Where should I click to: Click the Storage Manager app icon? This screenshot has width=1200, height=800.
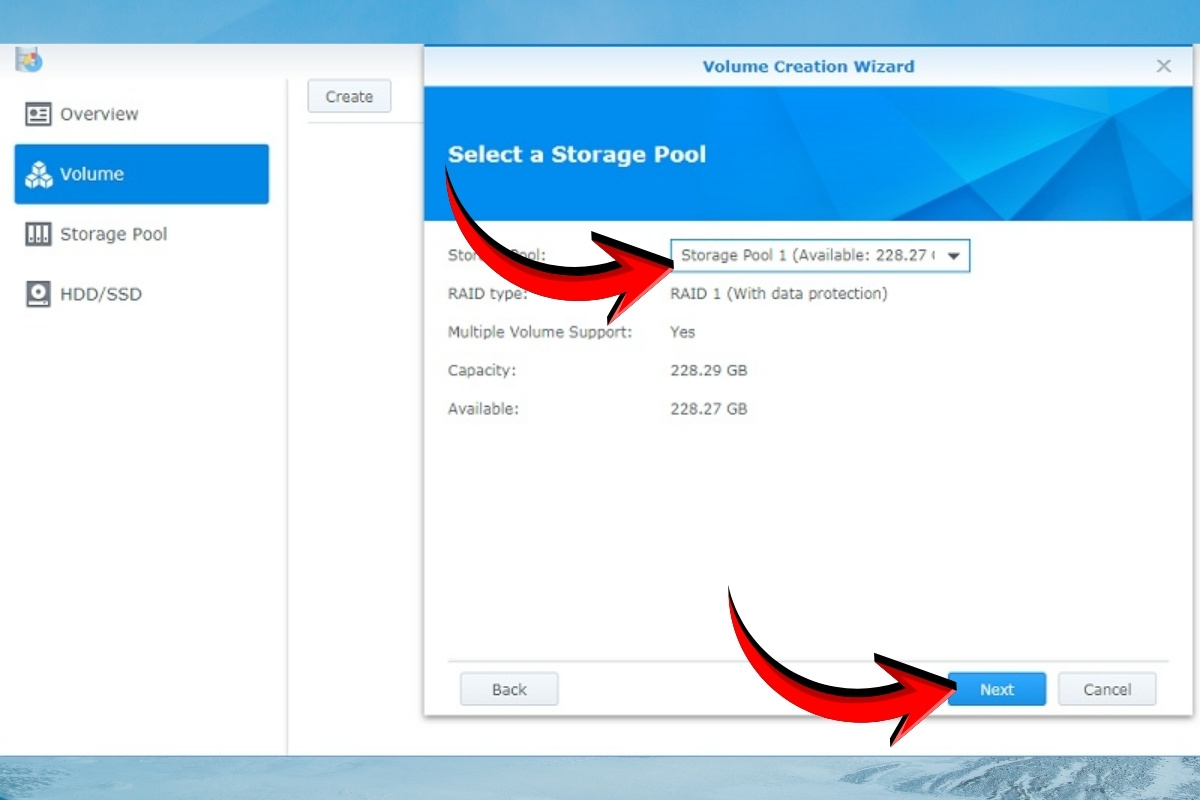[x=29, y=59]
